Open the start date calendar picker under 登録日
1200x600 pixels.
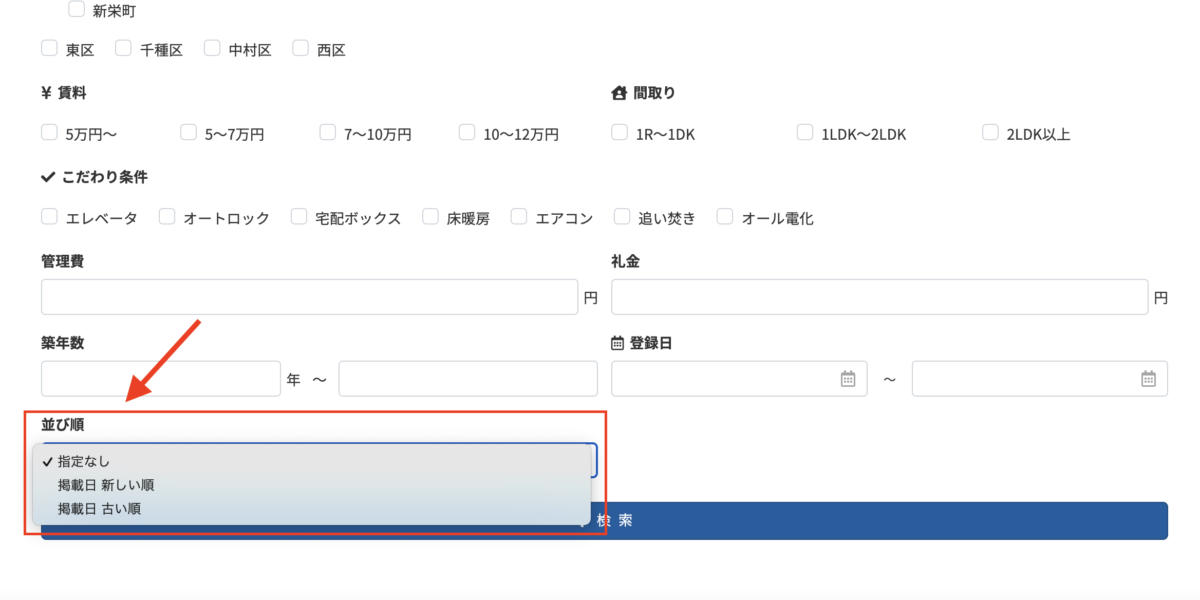[x=849, y=378]
